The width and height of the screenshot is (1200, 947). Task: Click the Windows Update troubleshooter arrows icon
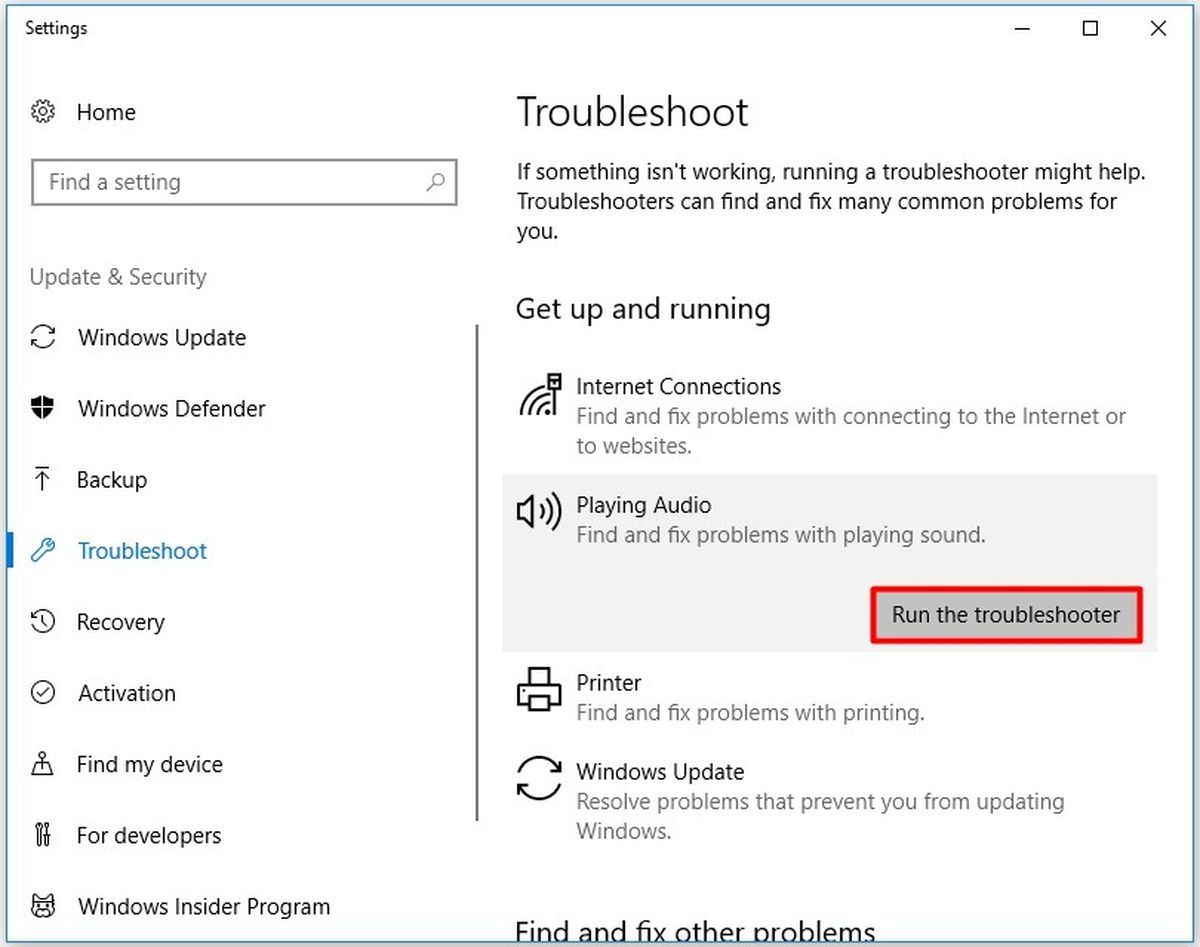539,779
